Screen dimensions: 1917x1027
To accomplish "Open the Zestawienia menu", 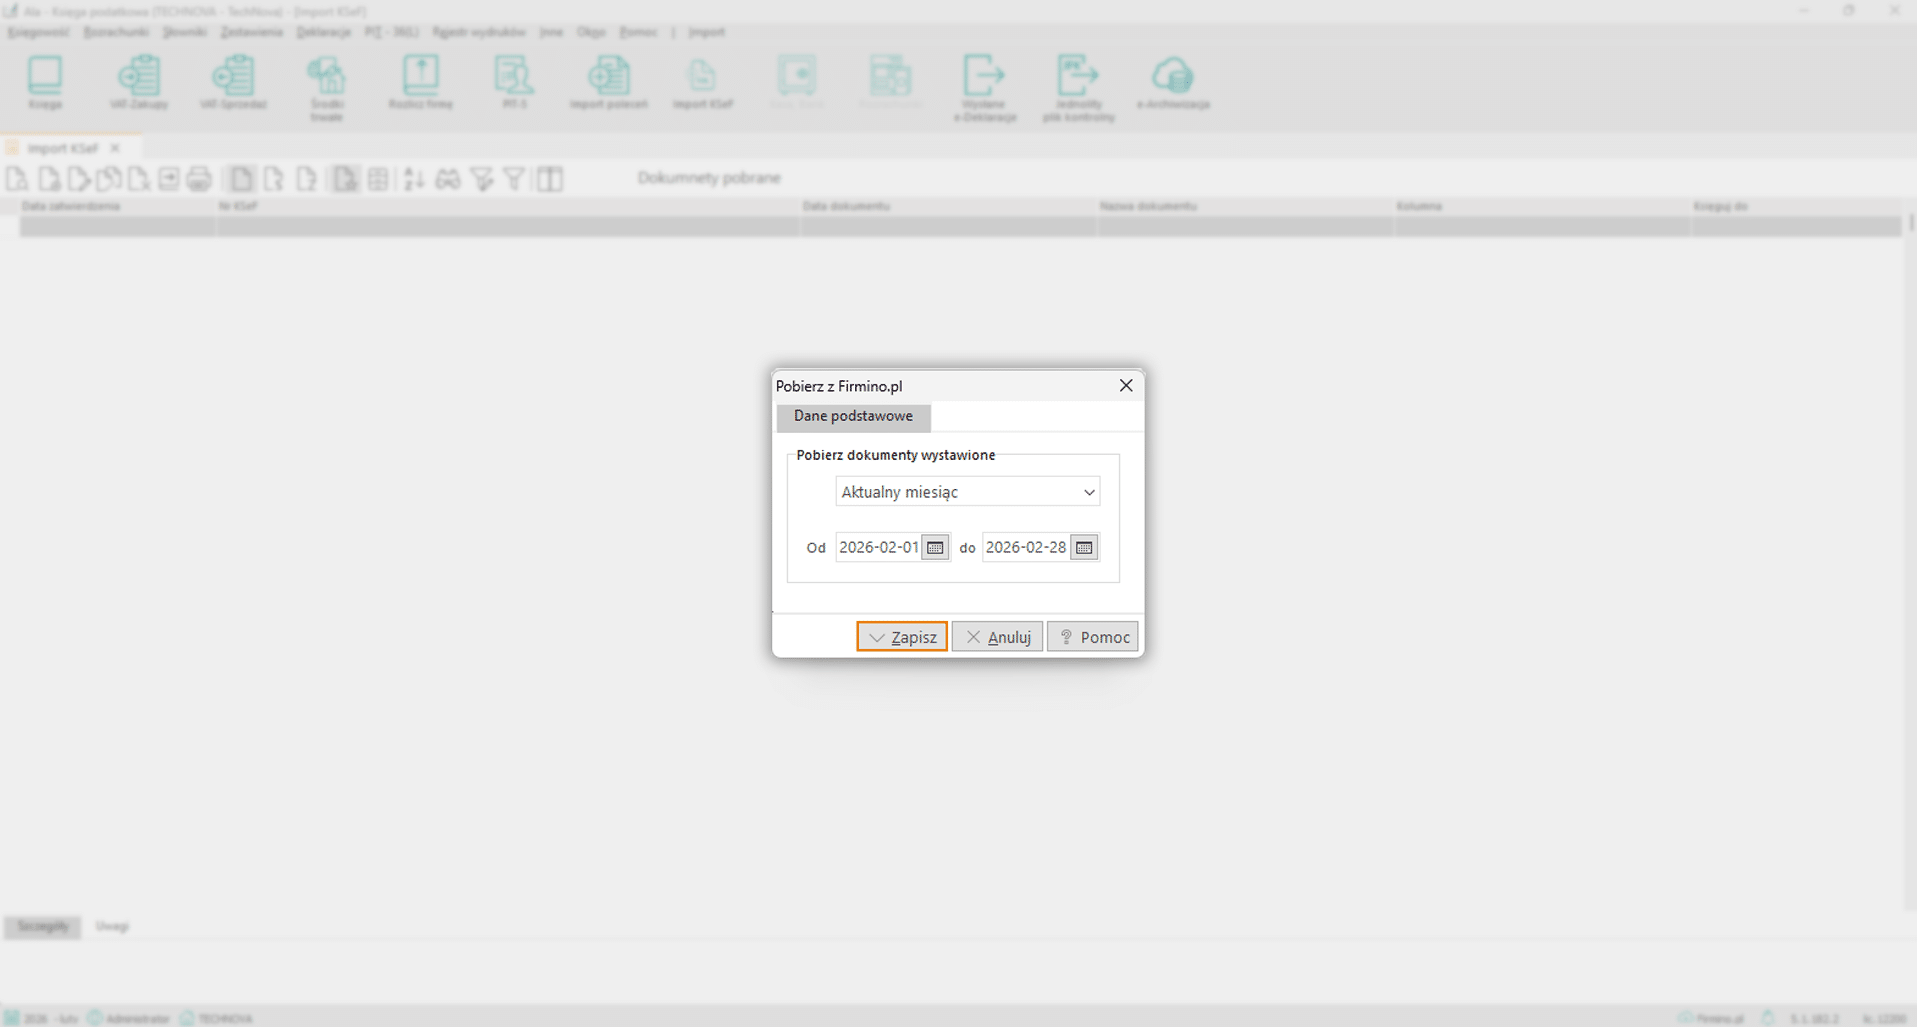I will click(x=251, y=32).
